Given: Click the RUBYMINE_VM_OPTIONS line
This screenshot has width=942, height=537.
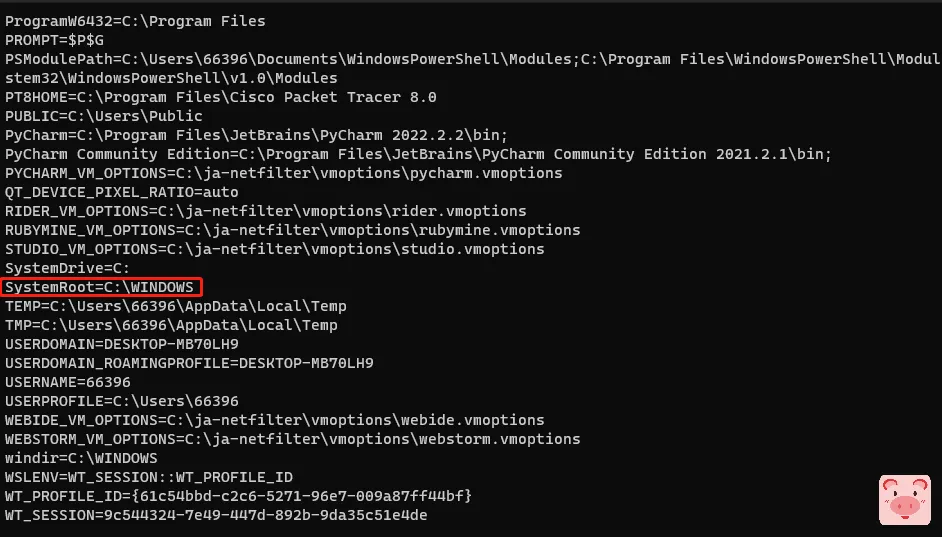Looking at the screenshot, I should pos(292,230).
